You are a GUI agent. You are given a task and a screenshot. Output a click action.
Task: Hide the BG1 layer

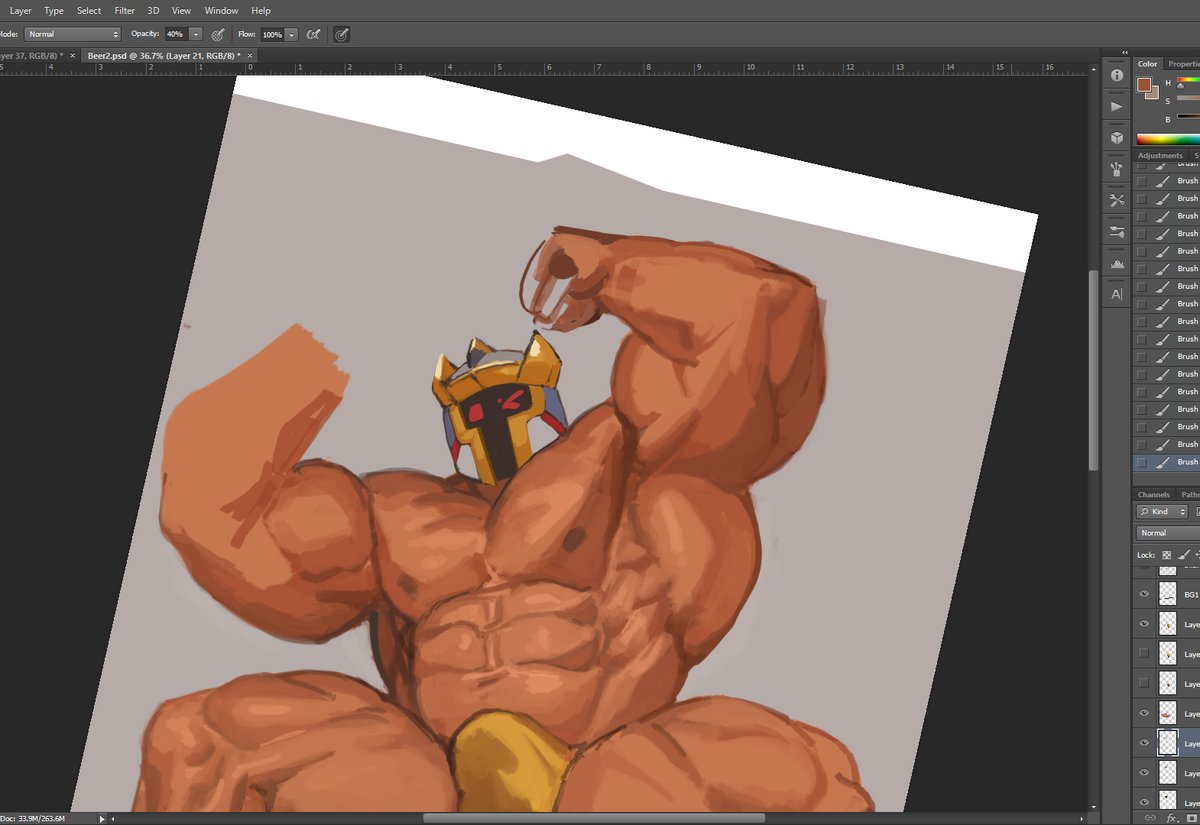point(1145,593)
